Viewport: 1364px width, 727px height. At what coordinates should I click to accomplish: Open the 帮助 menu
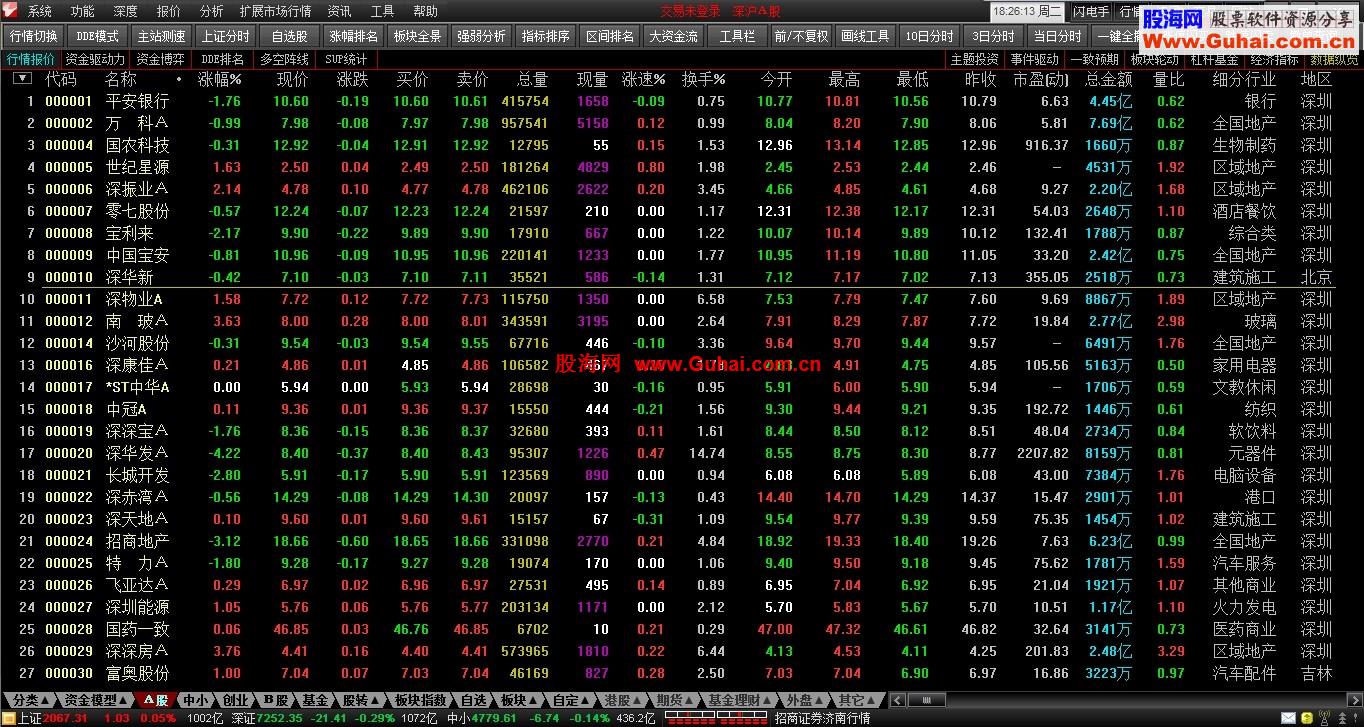click(x=425, y=11)
